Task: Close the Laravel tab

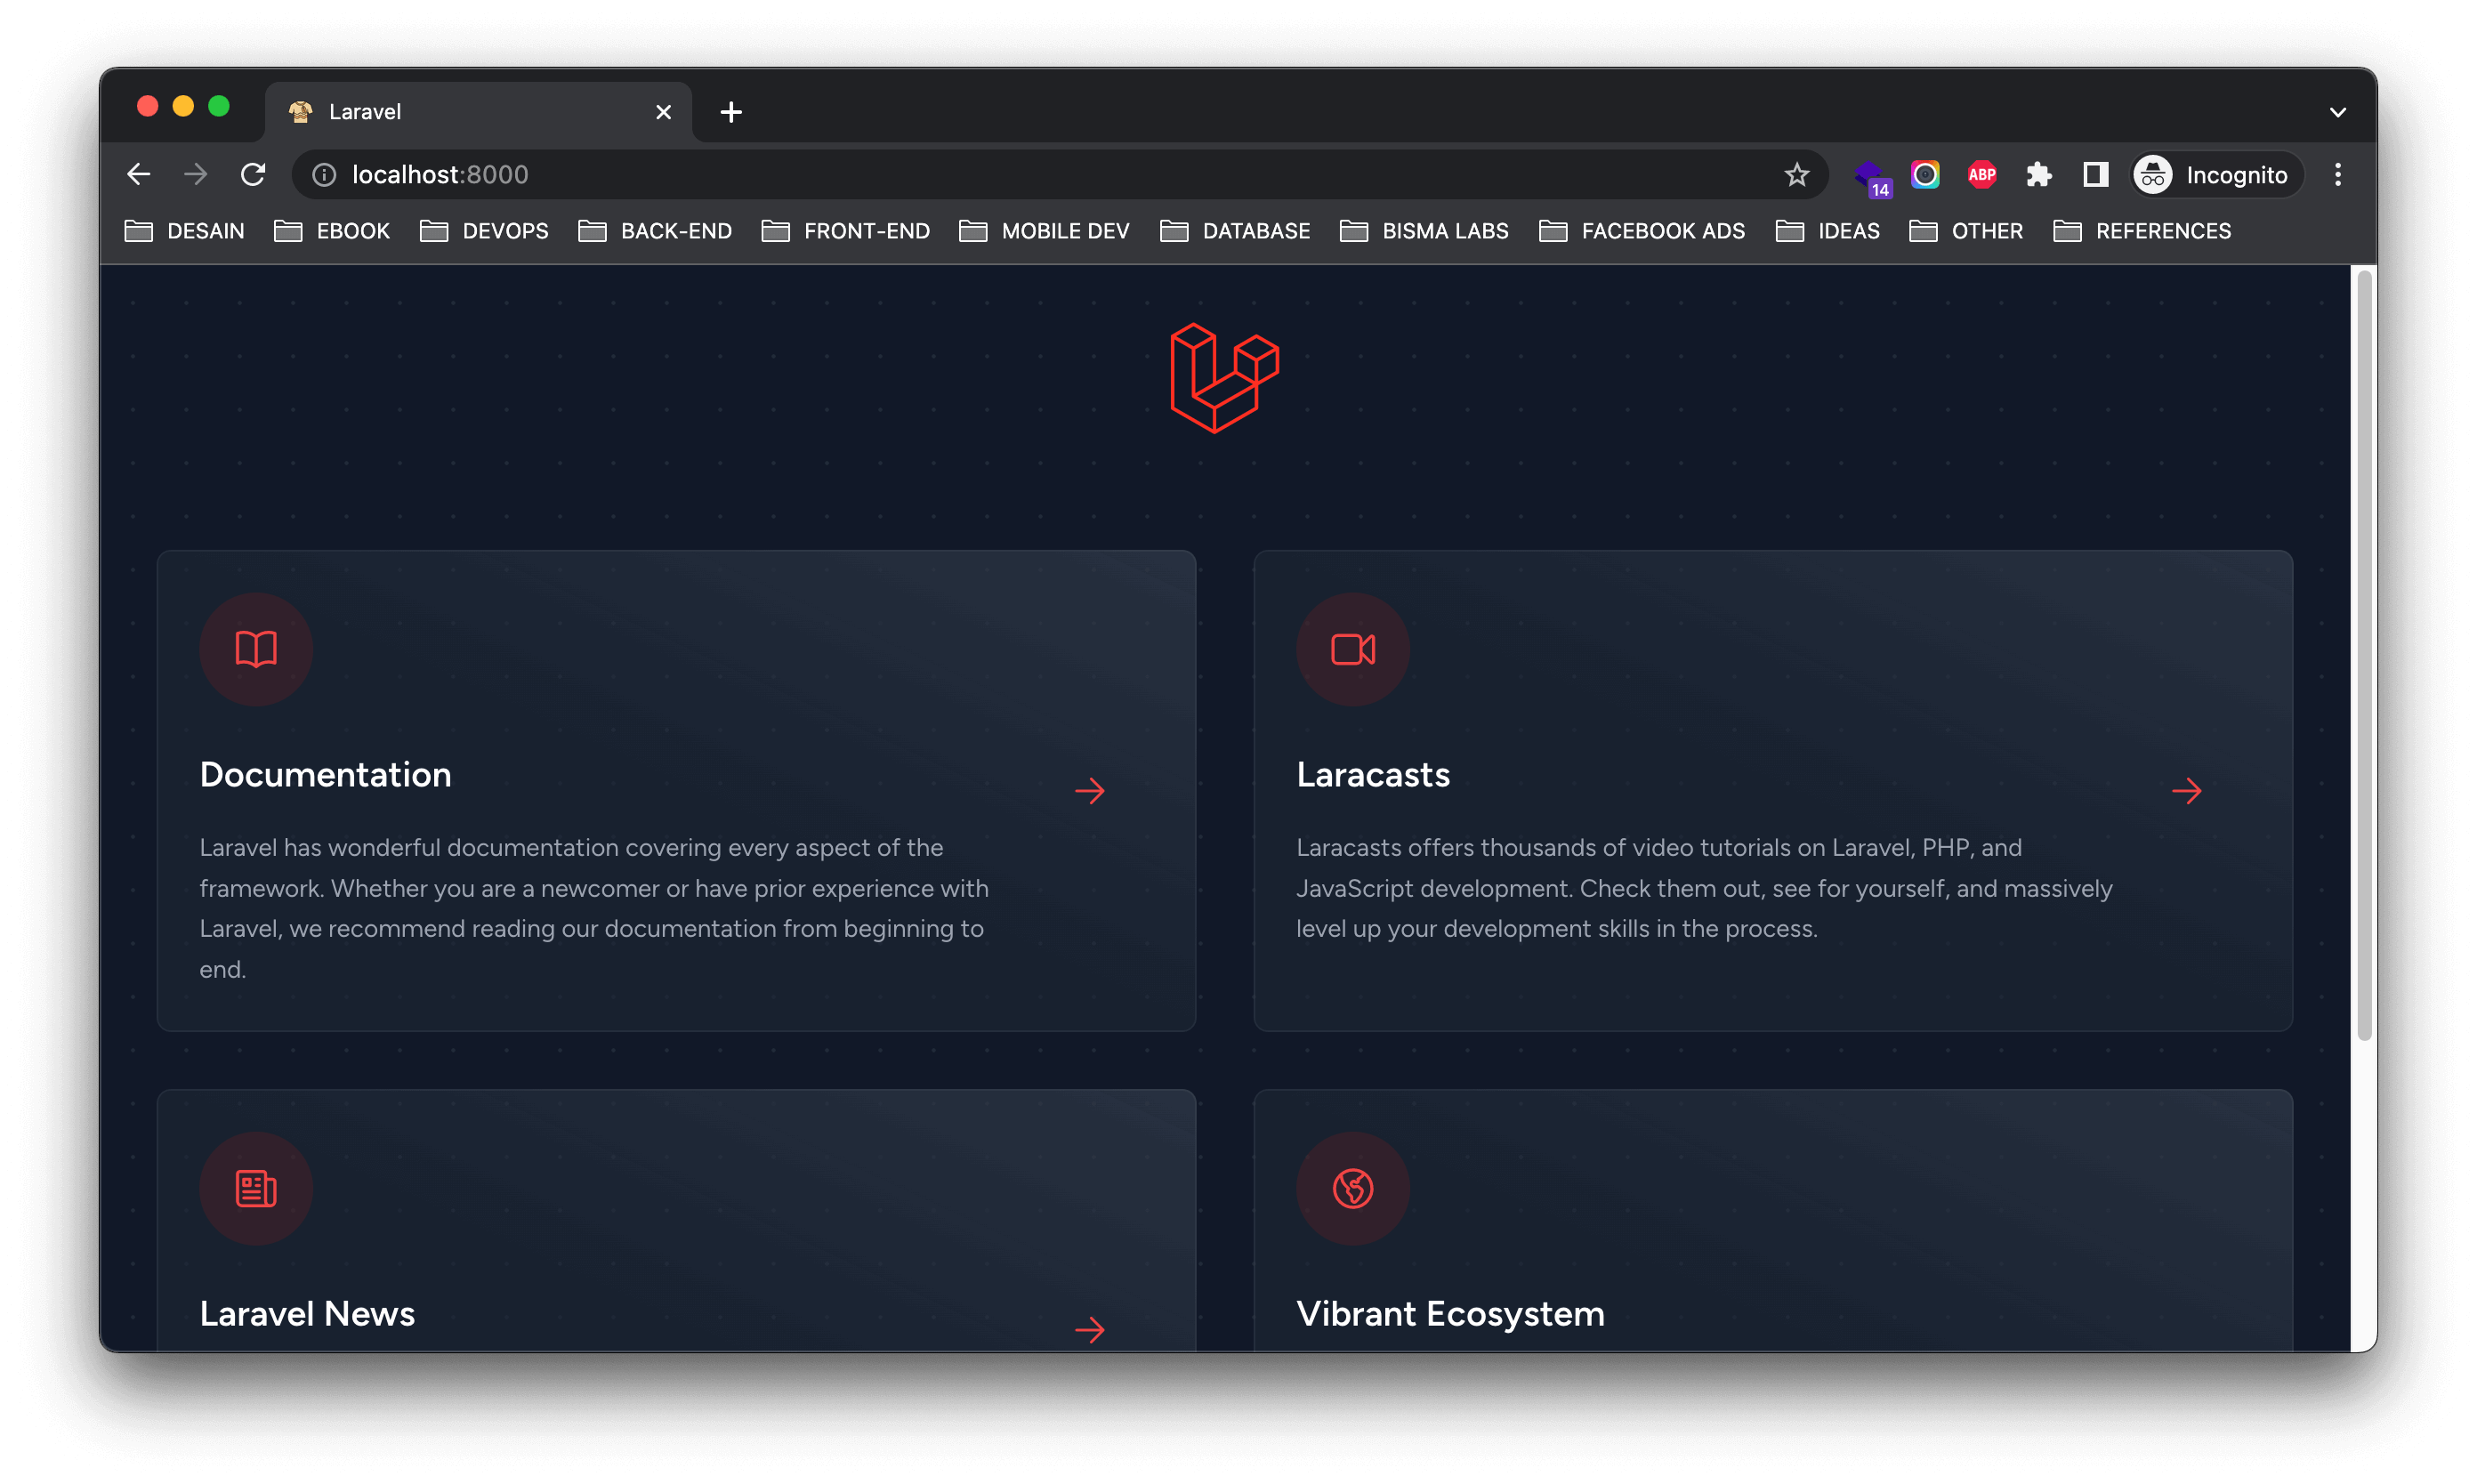Action: [663, 112]
